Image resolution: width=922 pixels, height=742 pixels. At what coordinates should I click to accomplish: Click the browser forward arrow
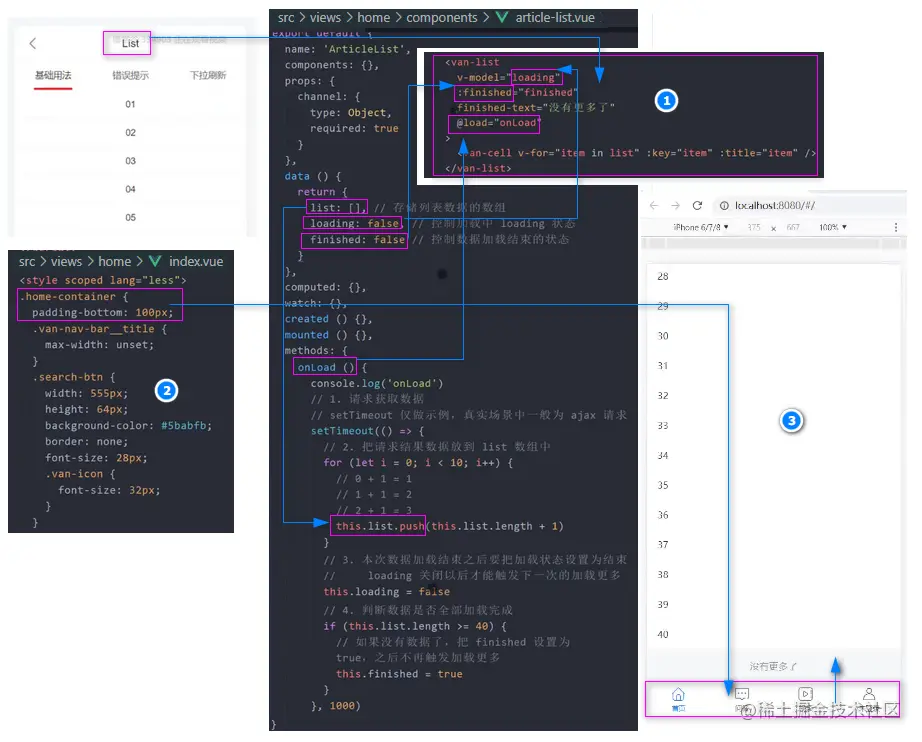[676, 205]
